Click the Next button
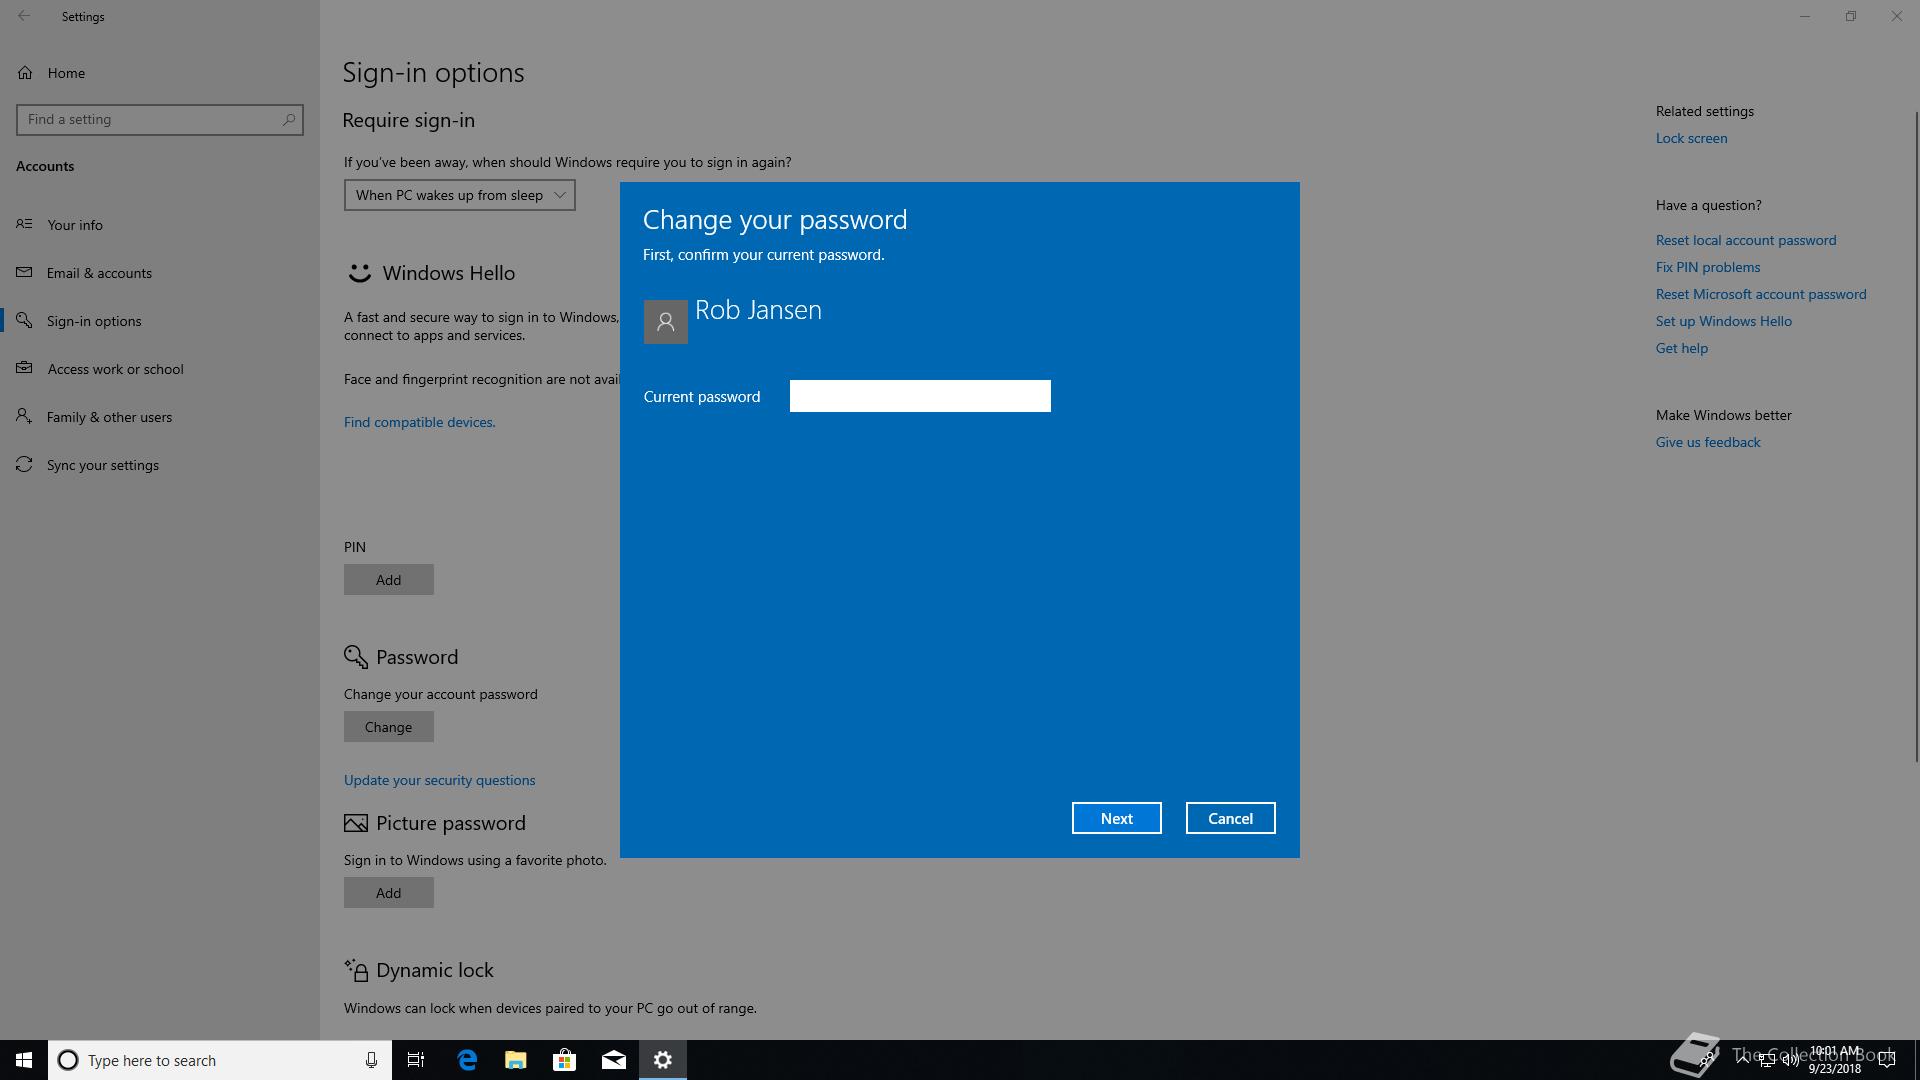Screen dimensions: 1920x1080 pos(1116,818)
